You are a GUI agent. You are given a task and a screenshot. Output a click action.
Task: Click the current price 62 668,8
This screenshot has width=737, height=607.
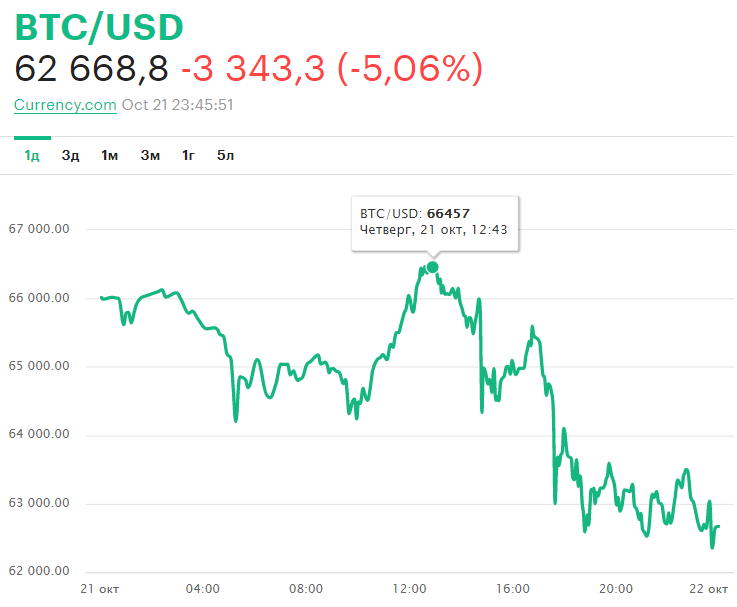tap(91, 69)
